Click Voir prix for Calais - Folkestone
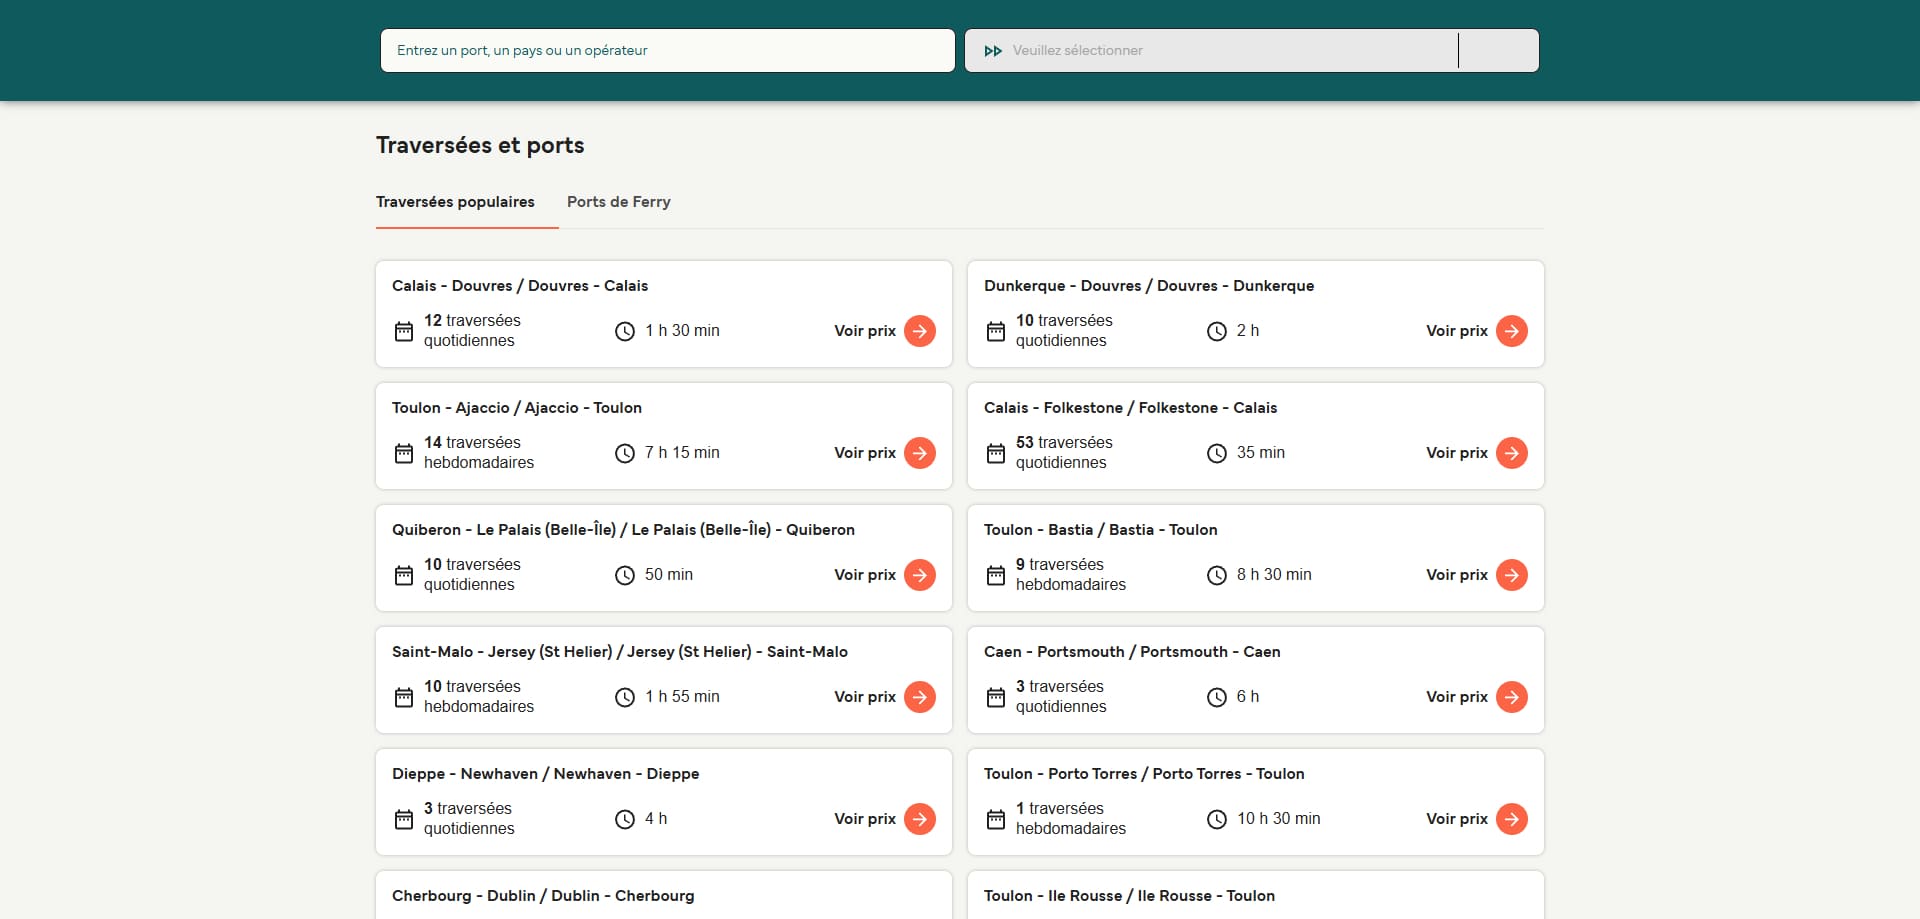 (x=1457, y=453)
